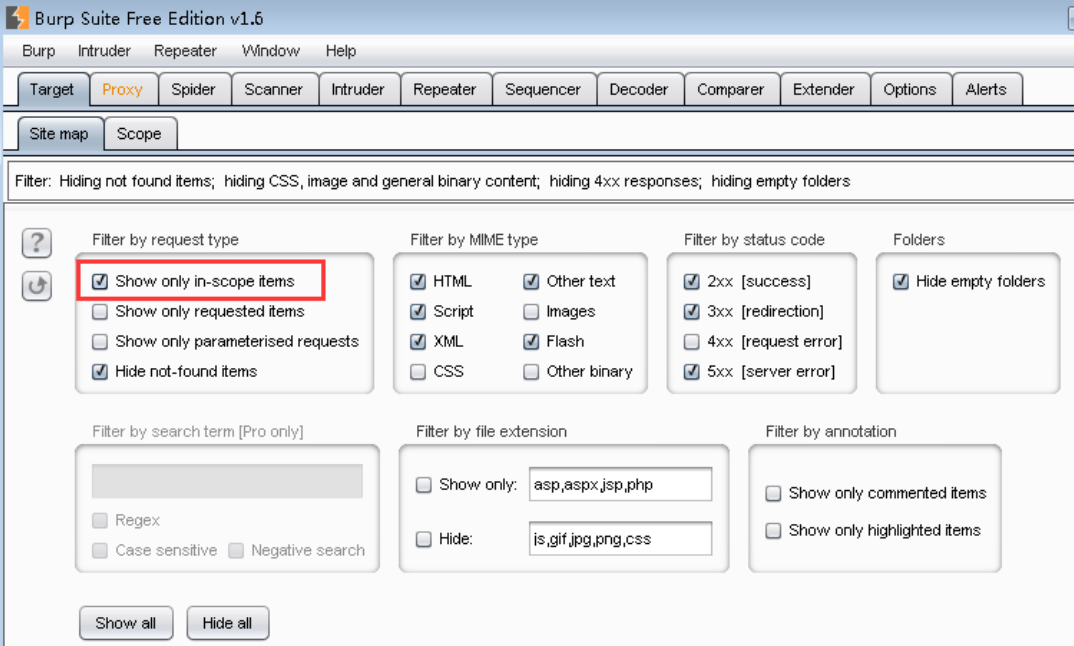
Task: Enable the Images MIME type checkbox
Action: [531, 312]
